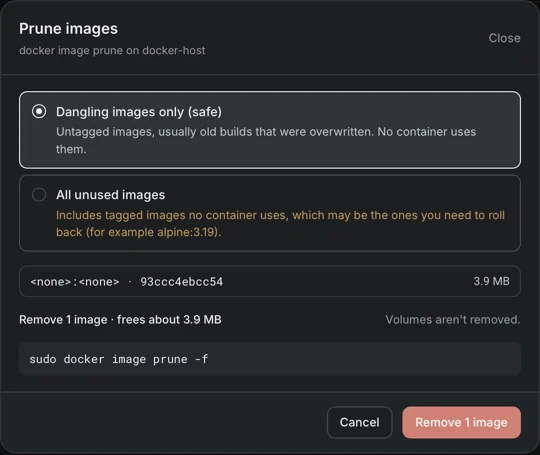This screenshot has width=540, height=455.
Task: Click Remove 1 image frees about summary
Action: pos(120,320)
